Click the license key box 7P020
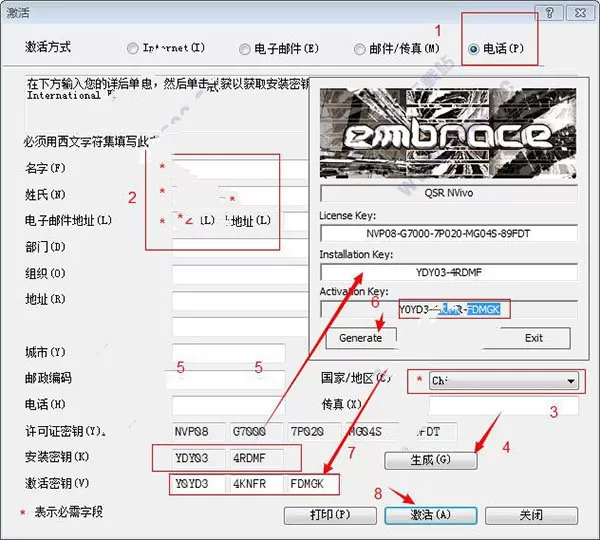The height and width of the screenshot is (540, 600). pos(314,432)
